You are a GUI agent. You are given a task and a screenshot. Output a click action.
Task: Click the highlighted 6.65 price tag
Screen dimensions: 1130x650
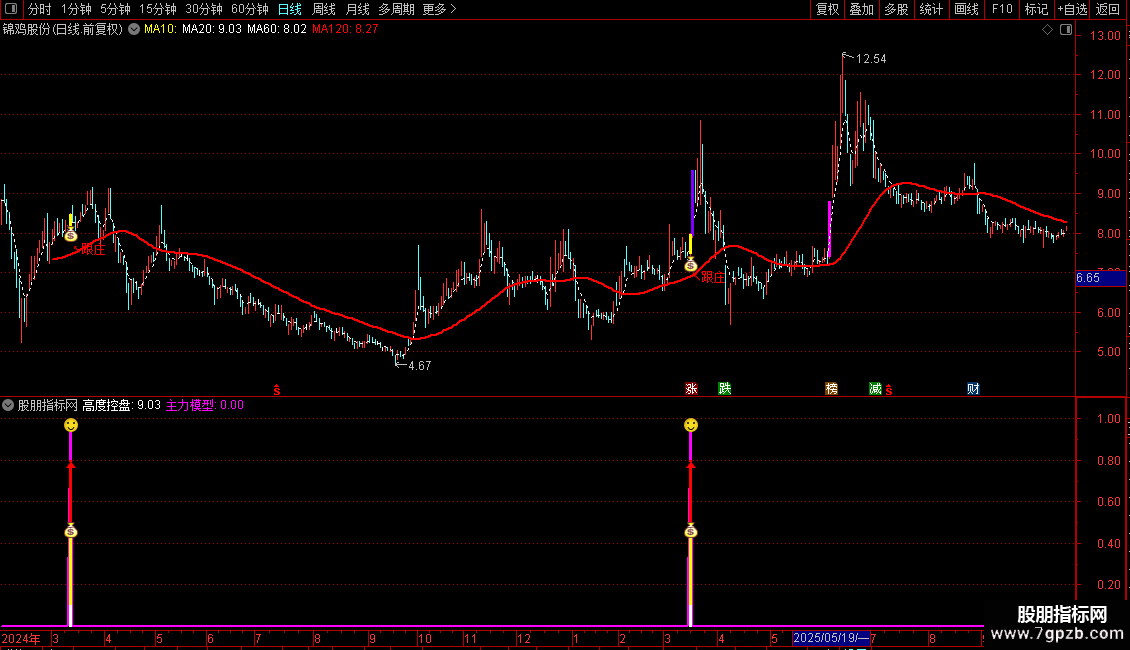point(1100,278)
